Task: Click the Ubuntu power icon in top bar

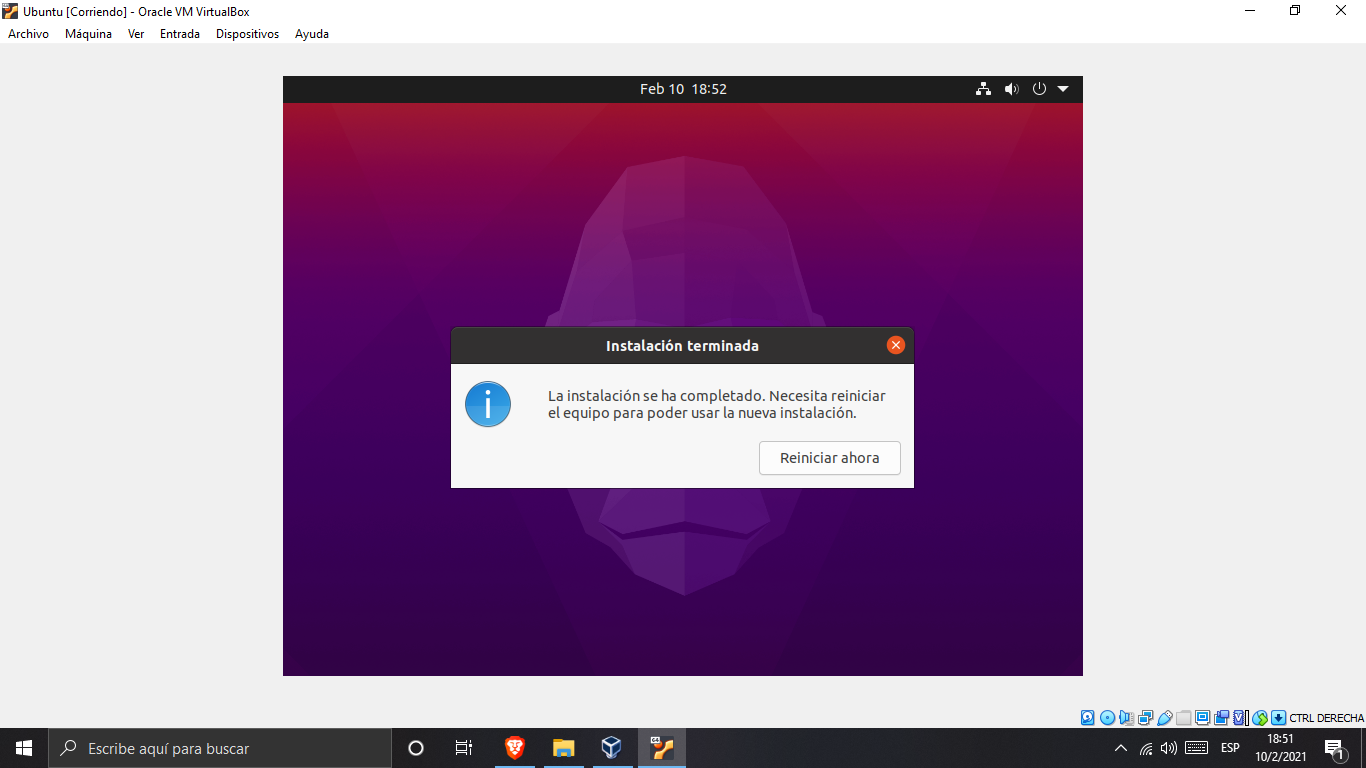Action: tap(1039, 89)
